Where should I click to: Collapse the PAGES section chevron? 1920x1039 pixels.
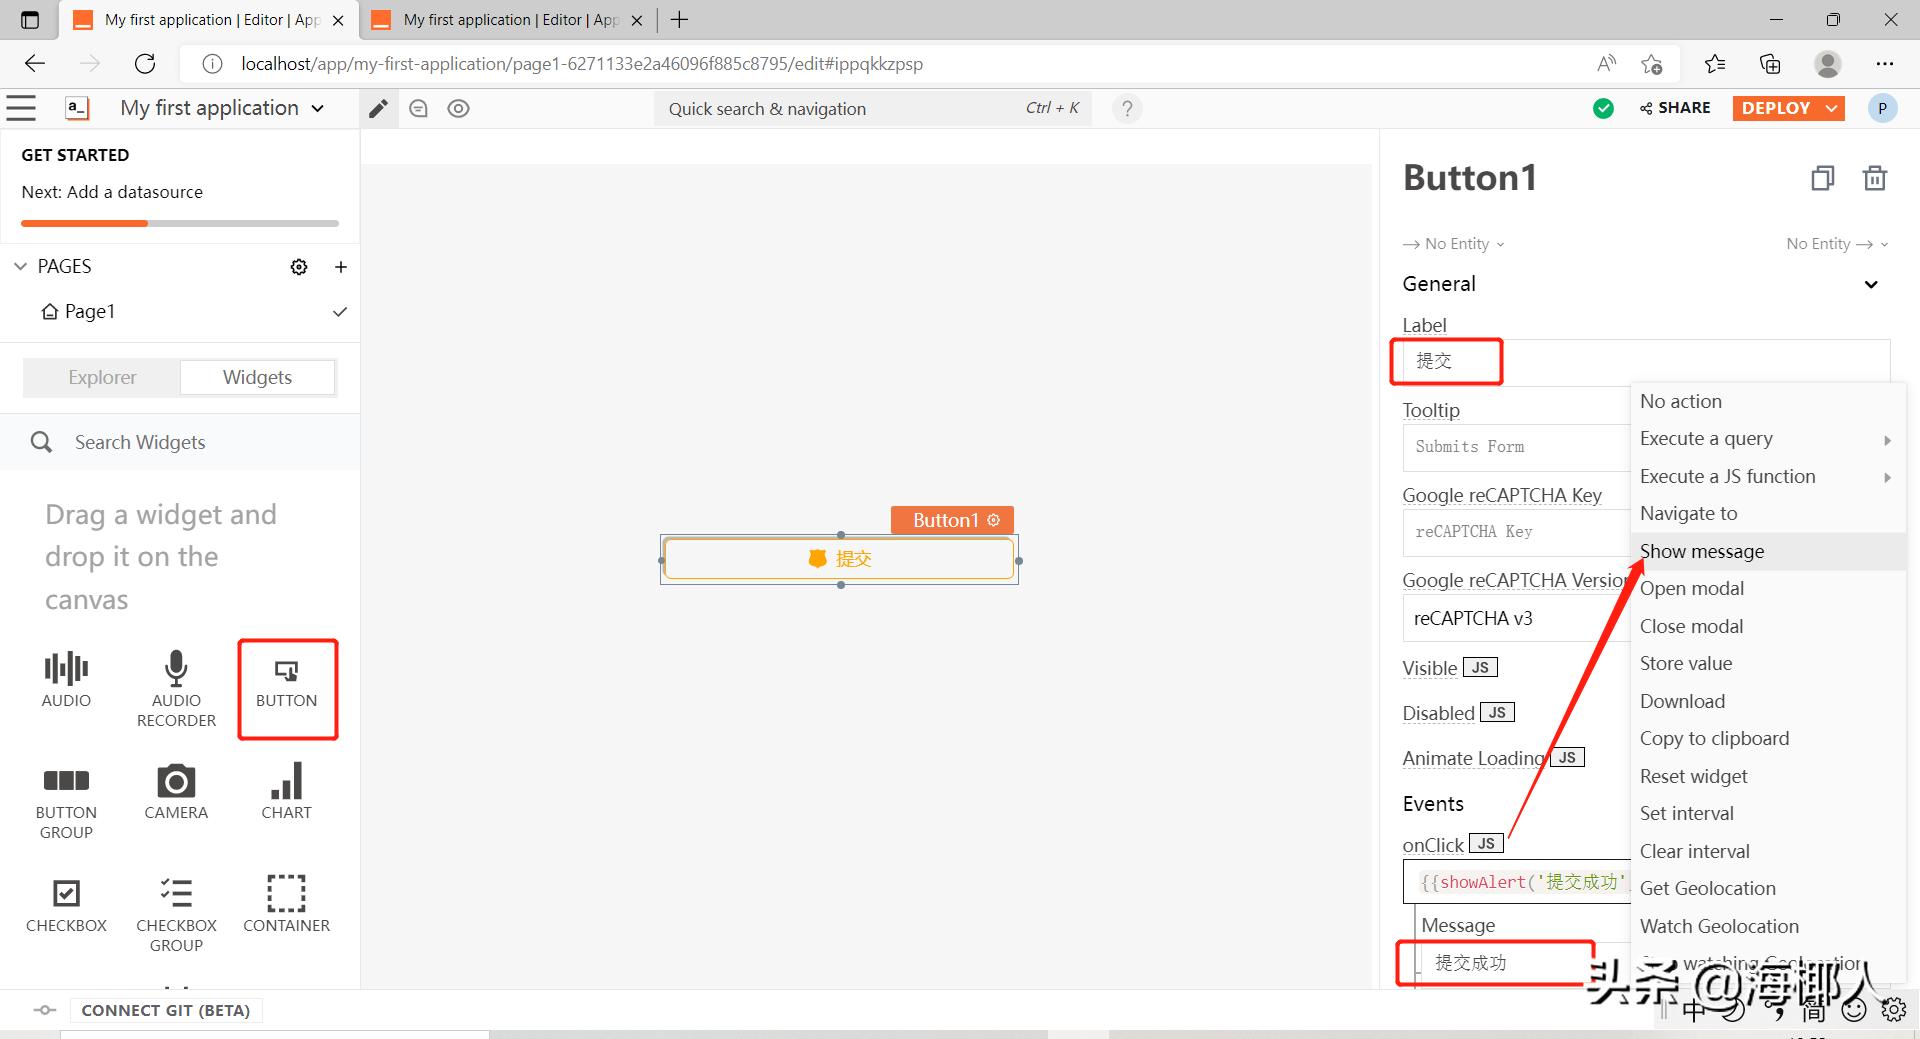(20, 267)
